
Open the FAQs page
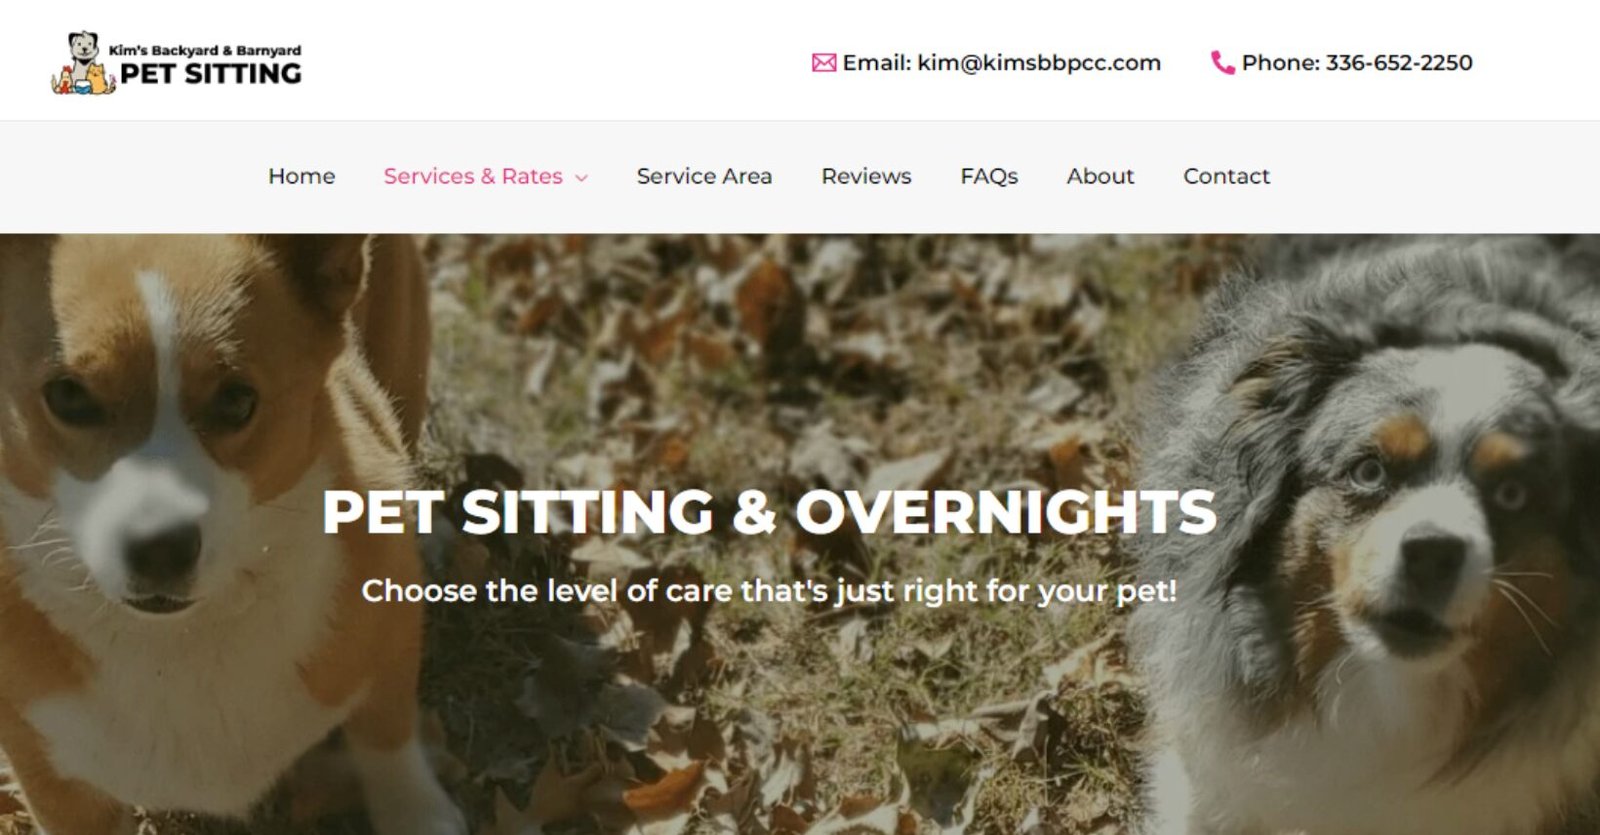pos(989,176)
